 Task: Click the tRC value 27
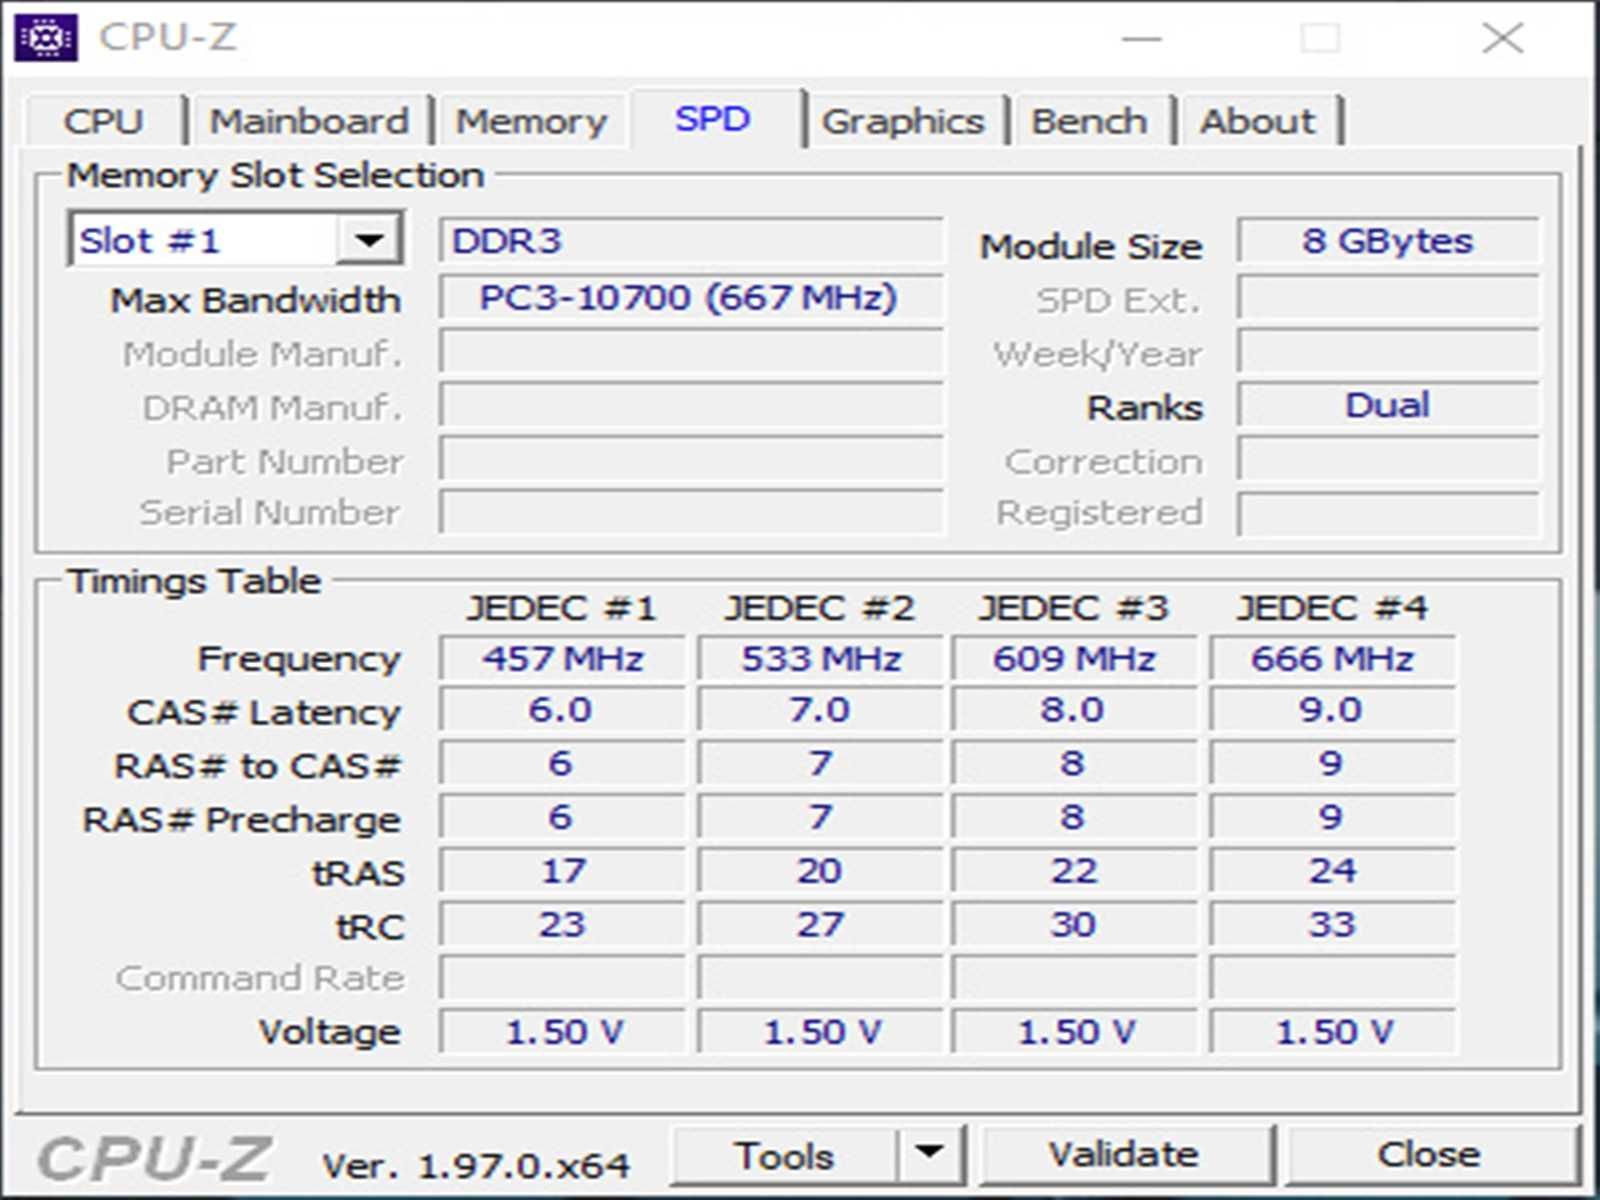point(821,924)
